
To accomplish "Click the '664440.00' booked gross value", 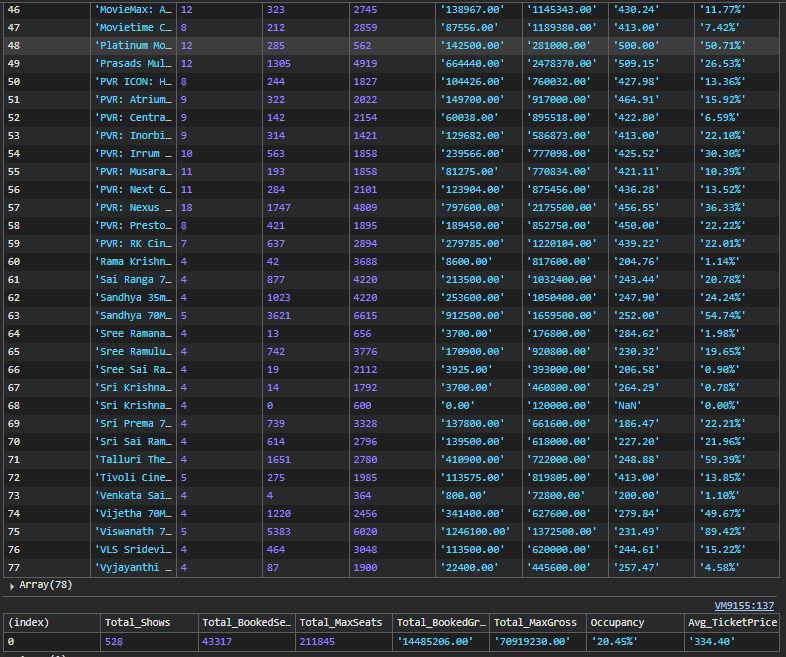I will [472, 64].
